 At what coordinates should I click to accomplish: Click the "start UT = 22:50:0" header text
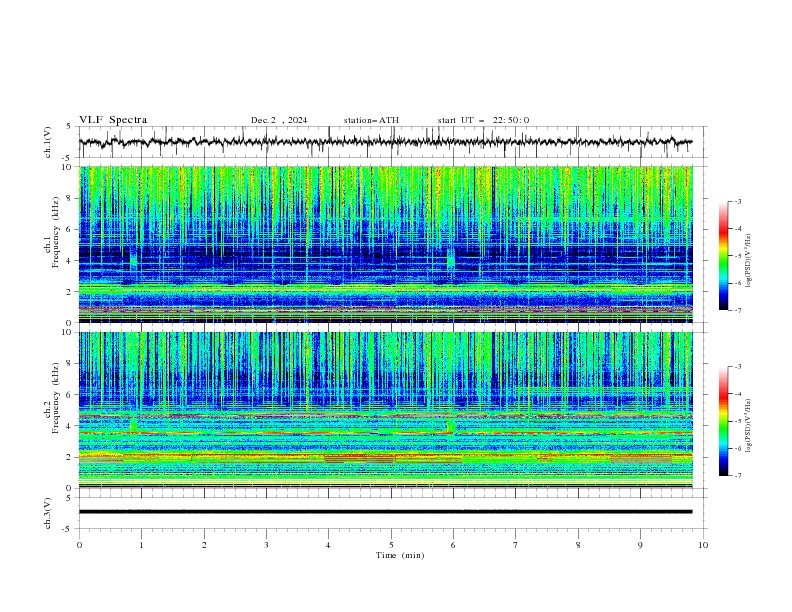483,120
